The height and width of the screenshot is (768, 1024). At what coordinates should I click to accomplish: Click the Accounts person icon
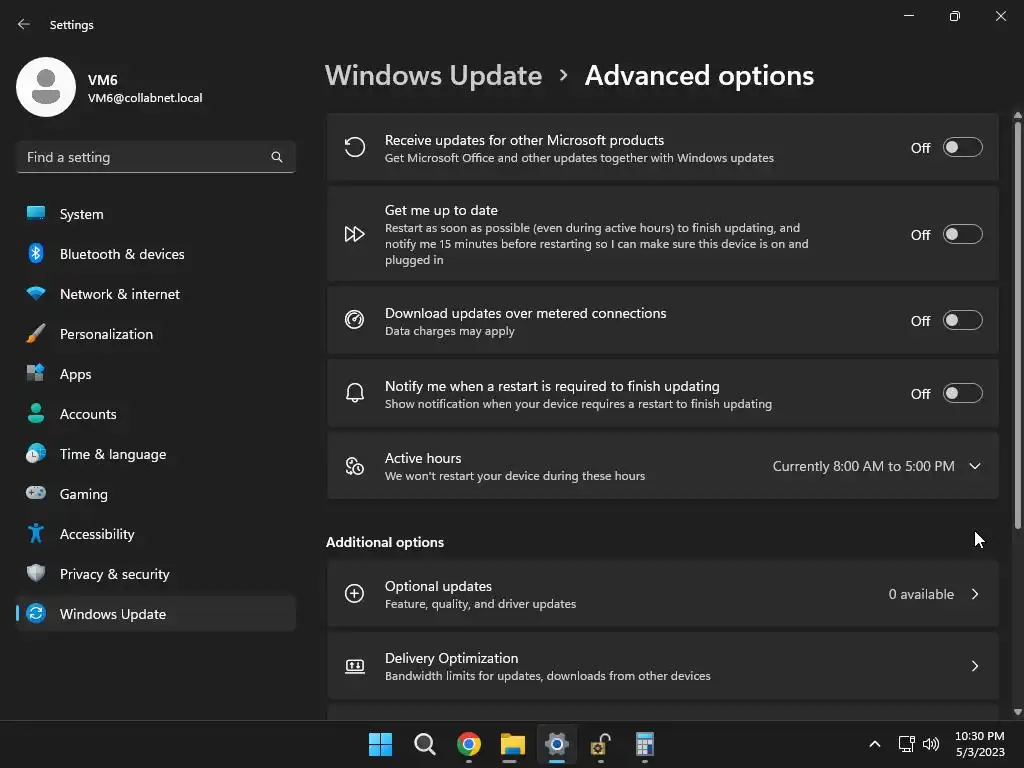pos(36,413)
